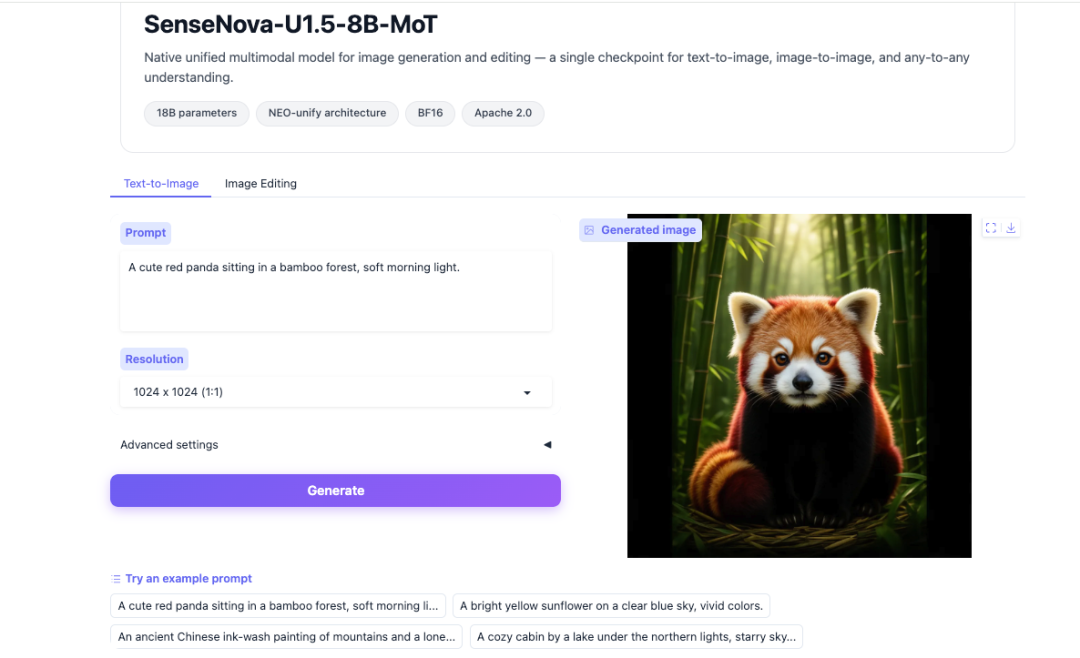Choose the ancient Chinese ink-wash example prompt
Screen dimensions: 1080x658
pos(286,637)
